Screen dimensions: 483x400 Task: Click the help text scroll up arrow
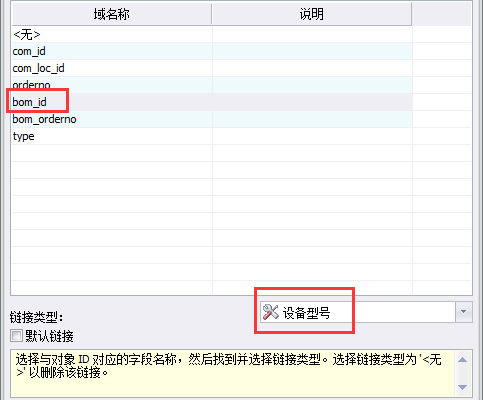pos(462,360)
